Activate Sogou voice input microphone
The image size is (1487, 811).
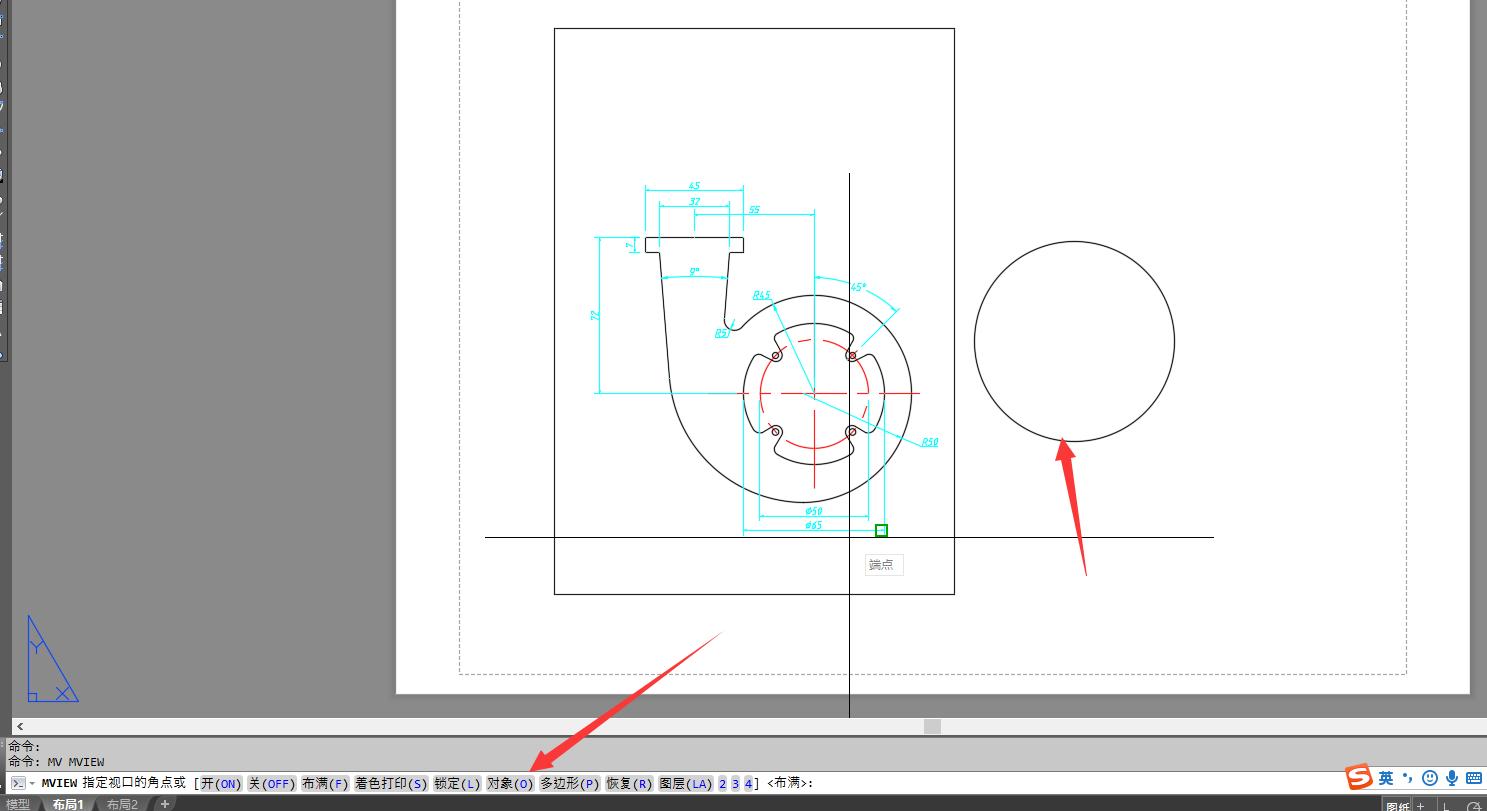pos(1452,778)
